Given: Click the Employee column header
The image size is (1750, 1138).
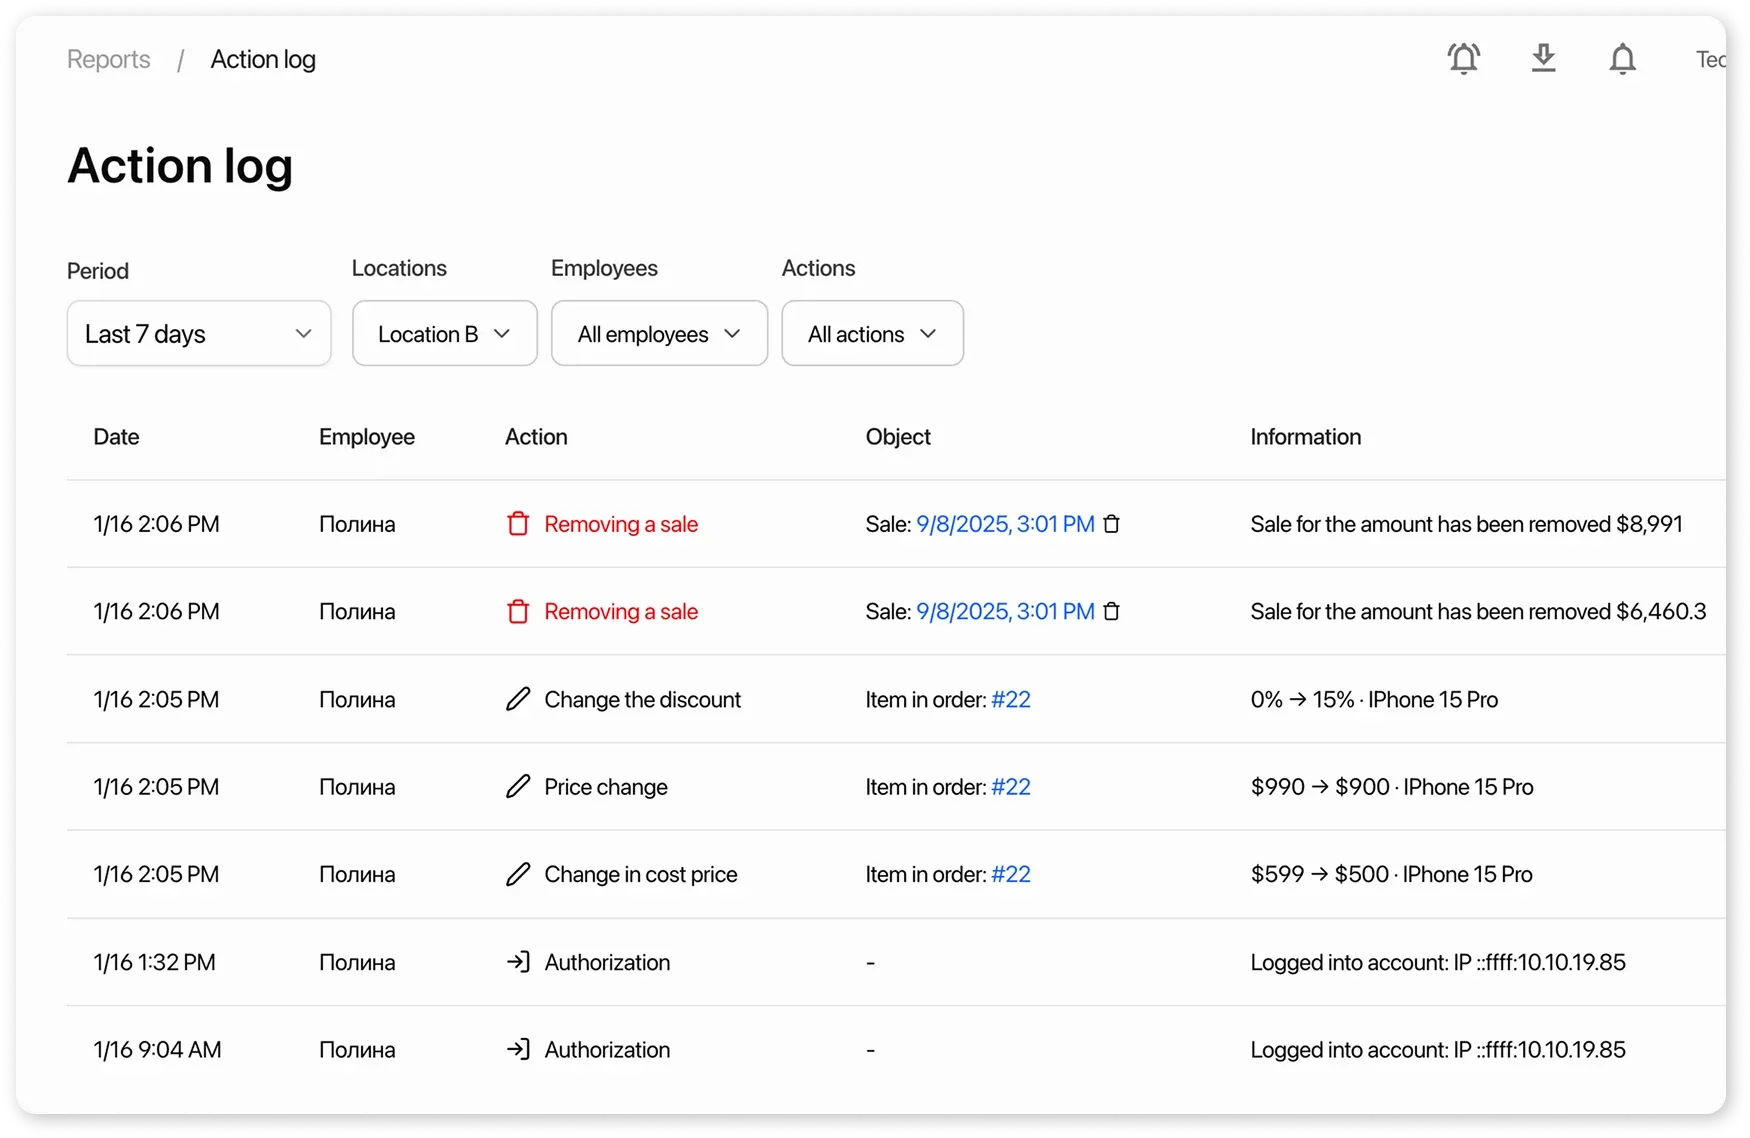Looking at the screenshot, I should click(x=366, y=437).
